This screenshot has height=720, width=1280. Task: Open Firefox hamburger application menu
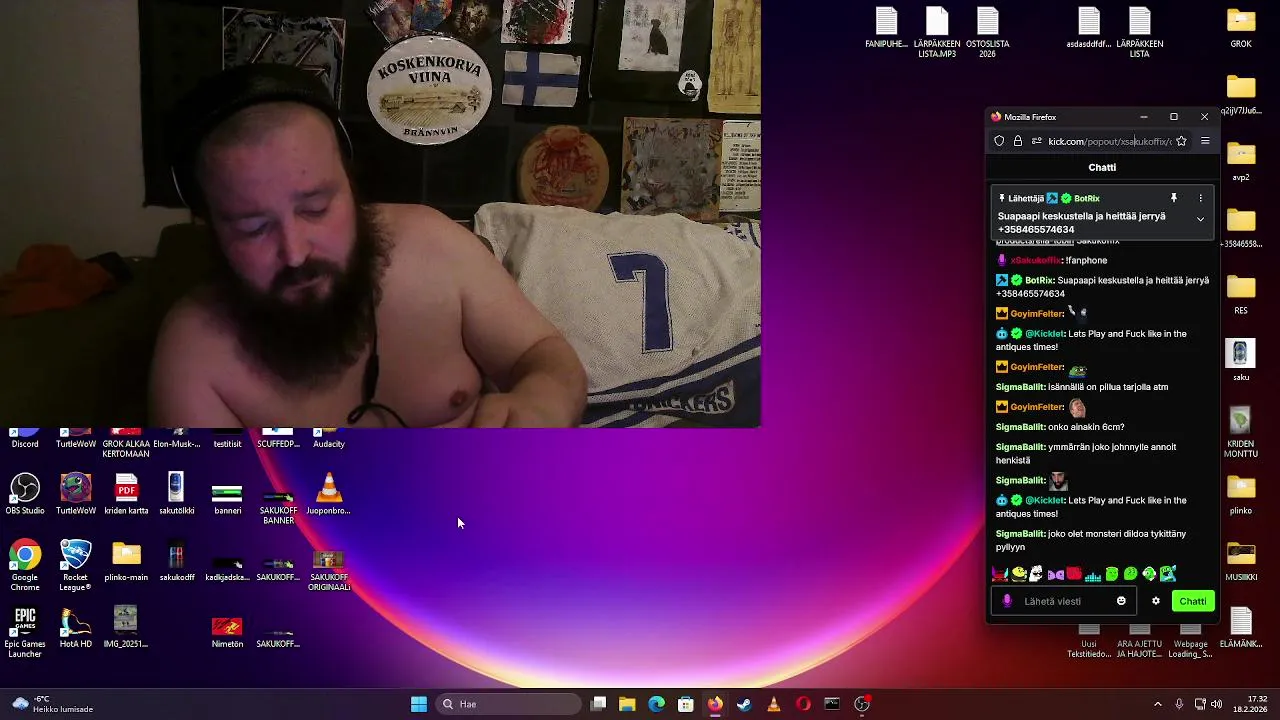coord(1205,141)
